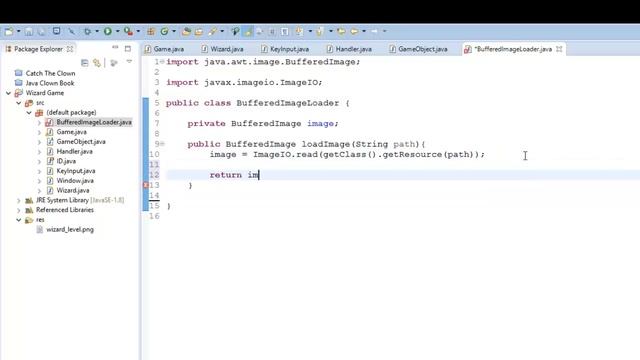Collapse the Wizard Game project
This screenshot has height=360, width=640.
coord(8,93)
